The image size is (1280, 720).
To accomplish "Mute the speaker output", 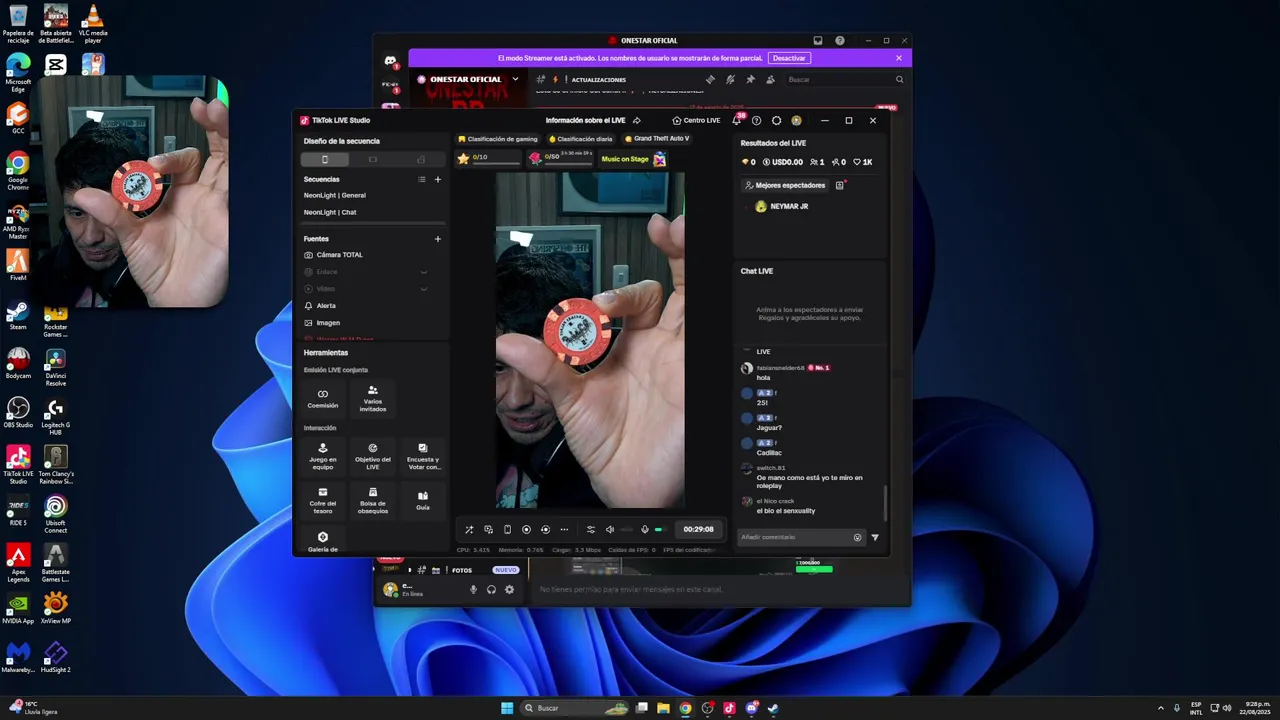I will [x=609, y=529].
